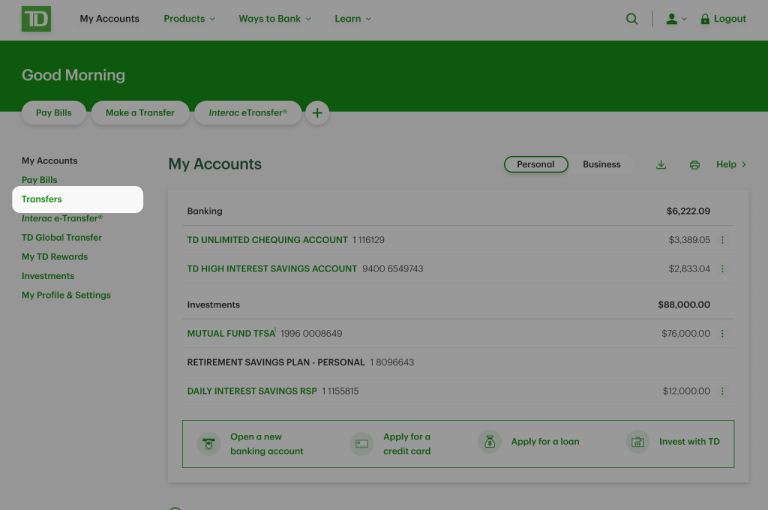Expand the Products dropdown menu
This screenshot has width=768, height=510.
(189, 19)
